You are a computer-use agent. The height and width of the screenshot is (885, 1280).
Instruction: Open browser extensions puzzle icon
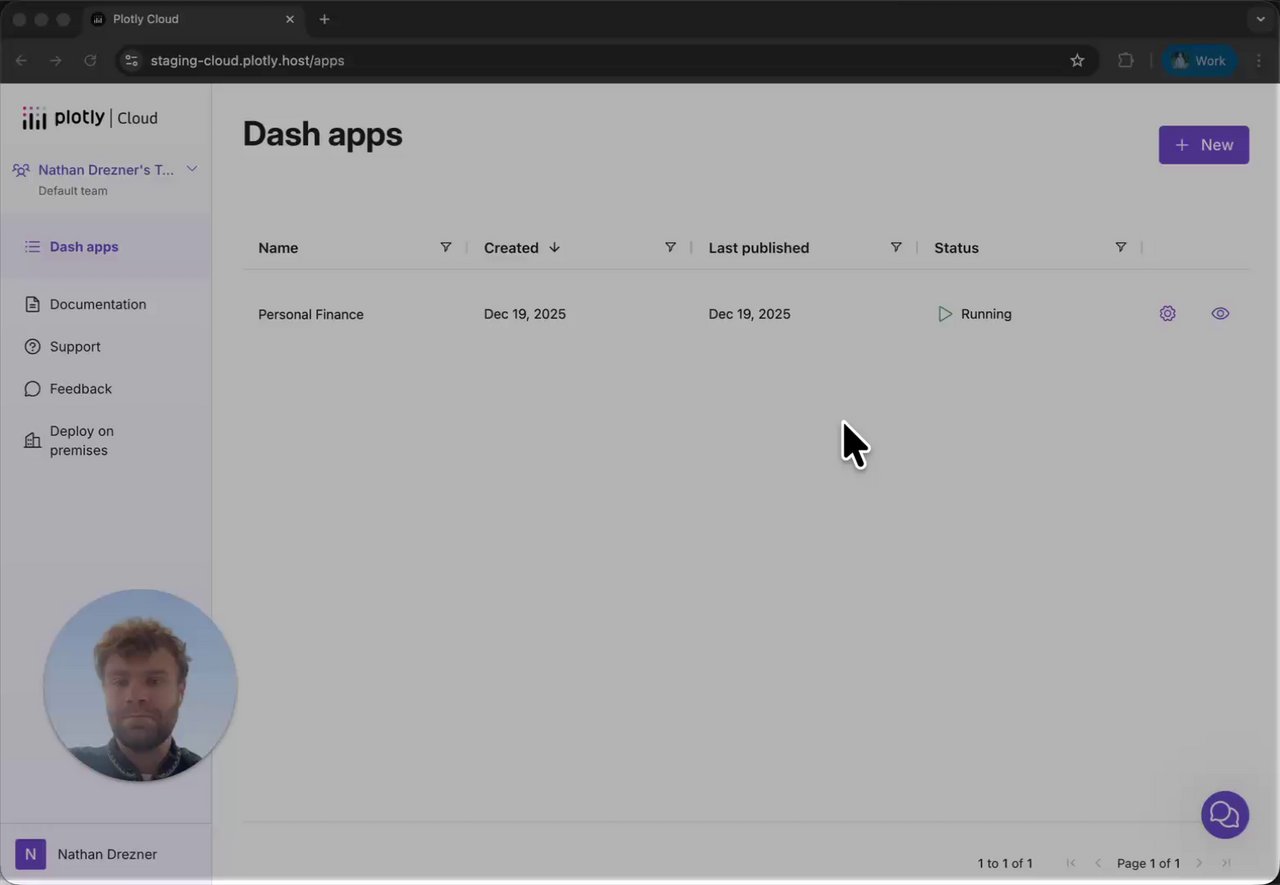pos(1126,61)
